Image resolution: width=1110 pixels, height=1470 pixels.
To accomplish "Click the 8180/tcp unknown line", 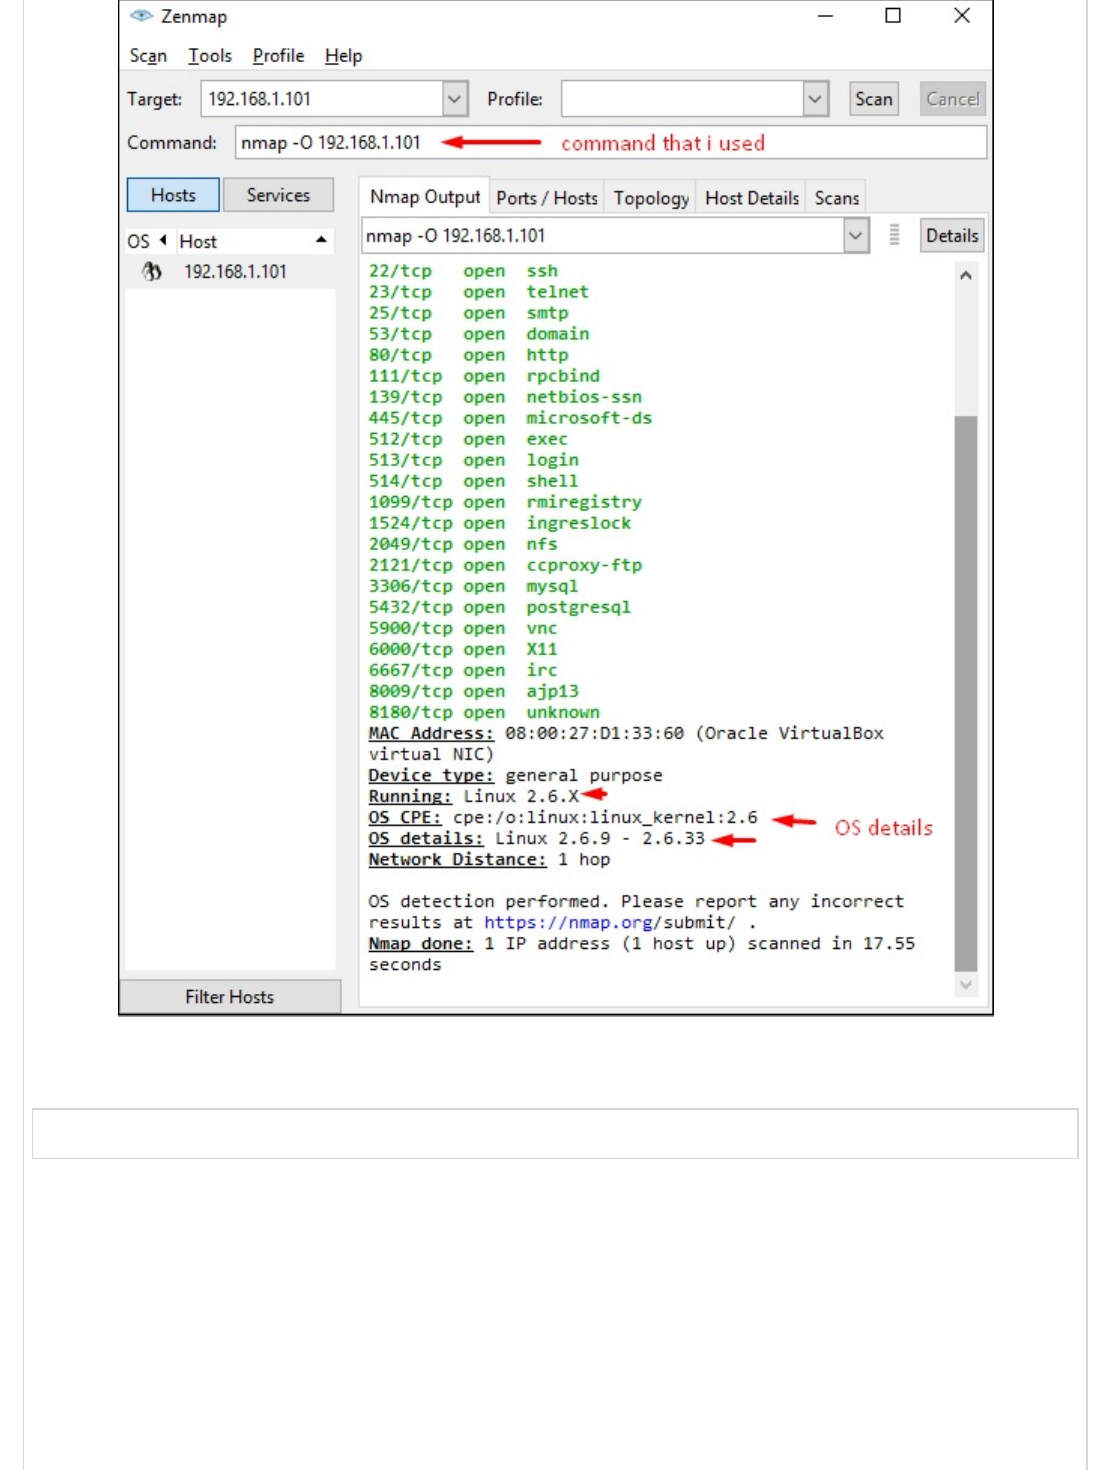I will [x=484, y=712].
